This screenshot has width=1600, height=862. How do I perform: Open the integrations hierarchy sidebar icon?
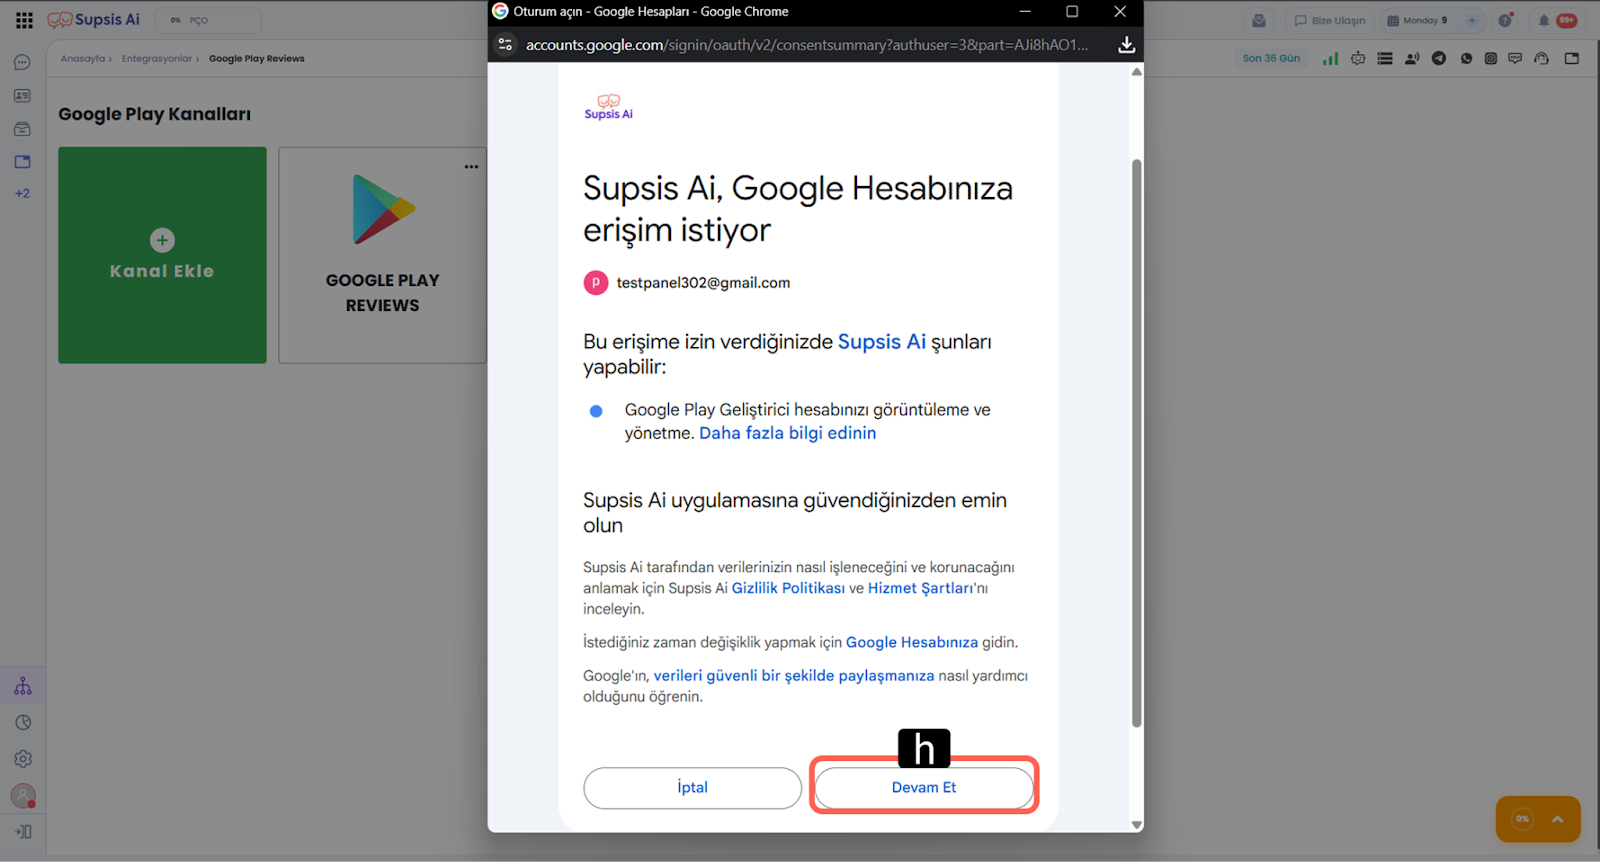[x=23, y=686]
